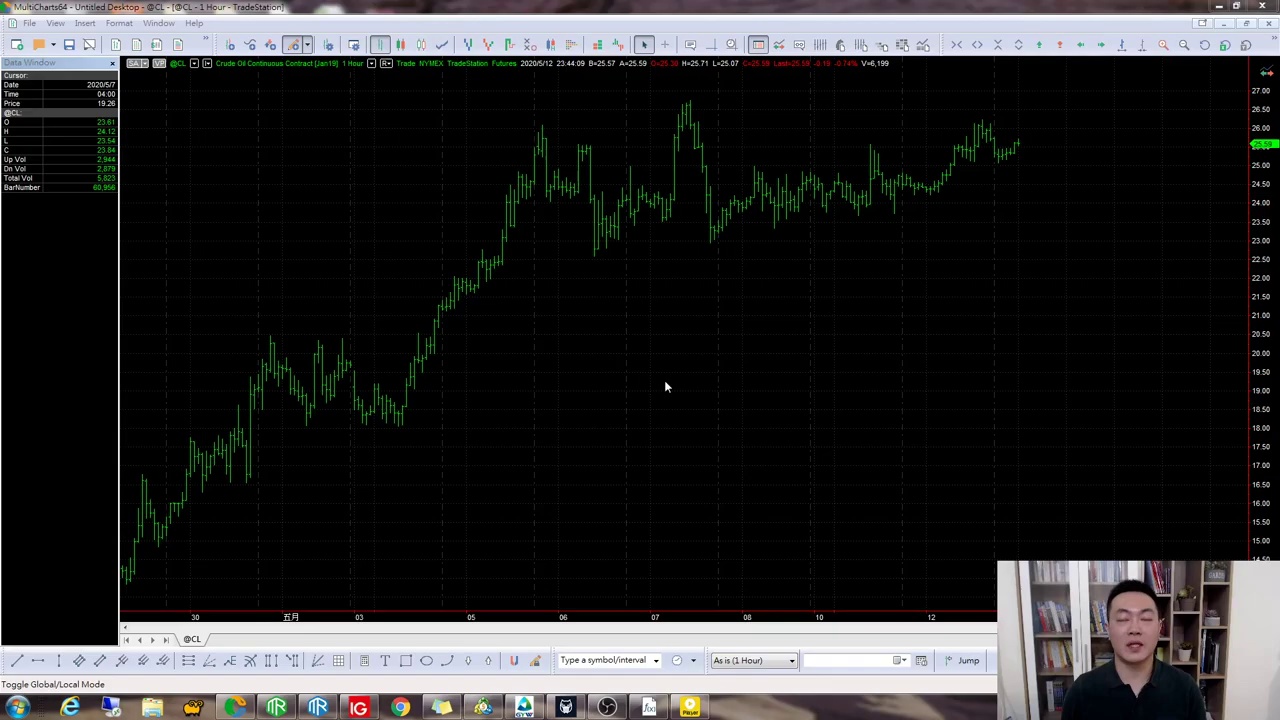
Task: Click the red up arrow icon
Action: pos(1060,45)
